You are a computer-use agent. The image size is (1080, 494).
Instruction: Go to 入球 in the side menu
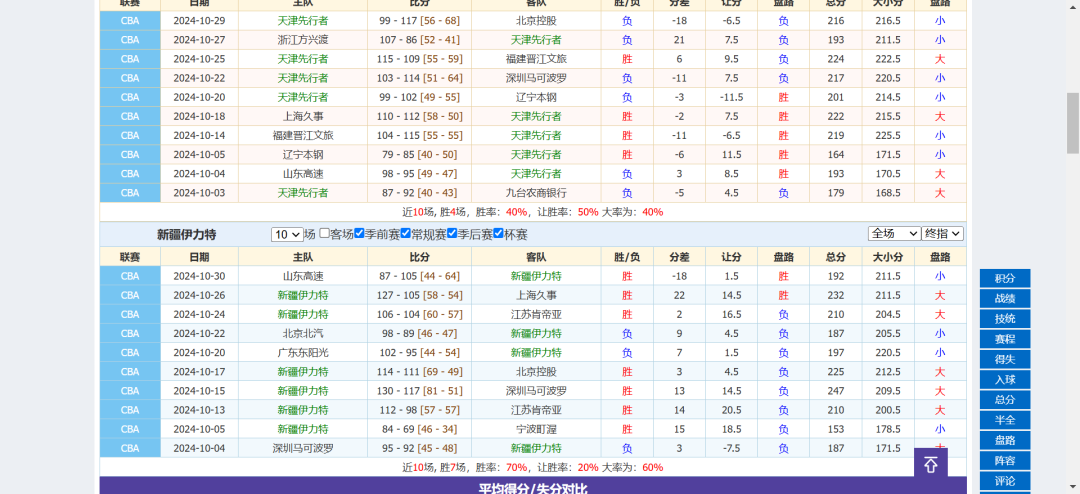tap(1005, 380)
